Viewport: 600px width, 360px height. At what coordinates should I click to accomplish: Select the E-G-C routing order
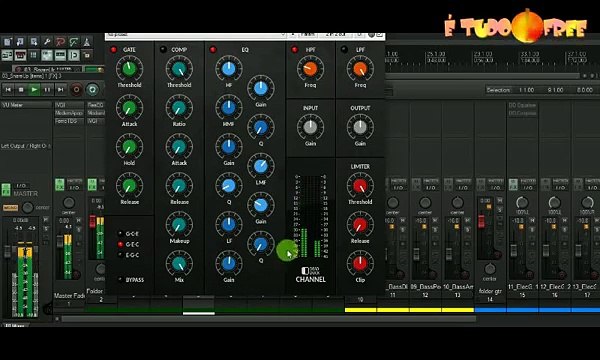[x=121, y=255]
